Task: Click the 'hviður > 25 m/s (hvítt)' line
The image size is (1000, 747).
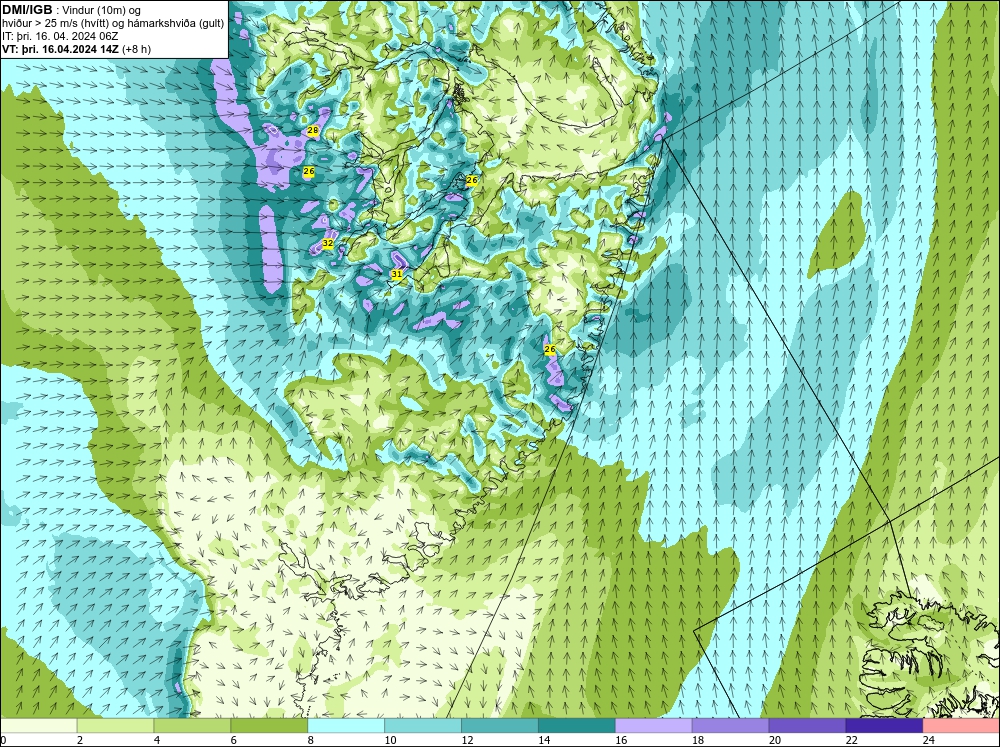Action: 55,24
